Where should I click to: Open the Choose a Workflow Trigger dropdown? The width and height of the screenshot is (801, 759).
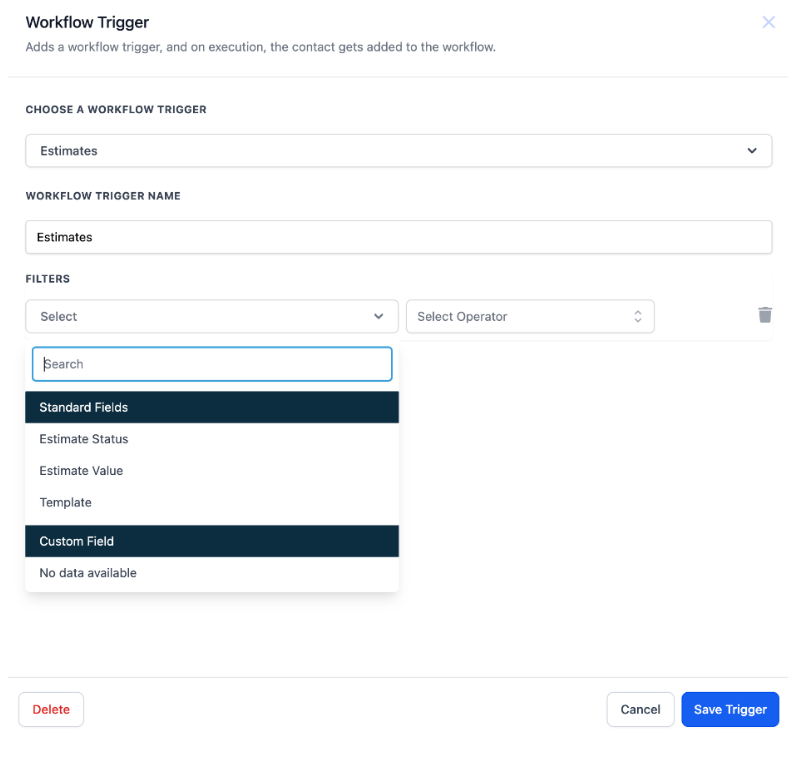click(x=398, y=151)
